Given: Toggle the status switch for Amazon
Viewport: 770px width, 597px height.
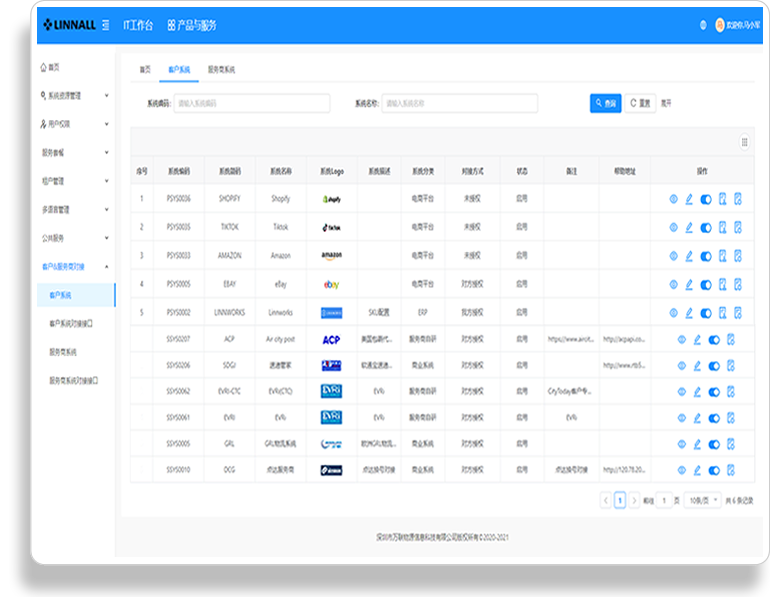Looking at the screenshot, I should pyautogui.click(x=706, y=256).
